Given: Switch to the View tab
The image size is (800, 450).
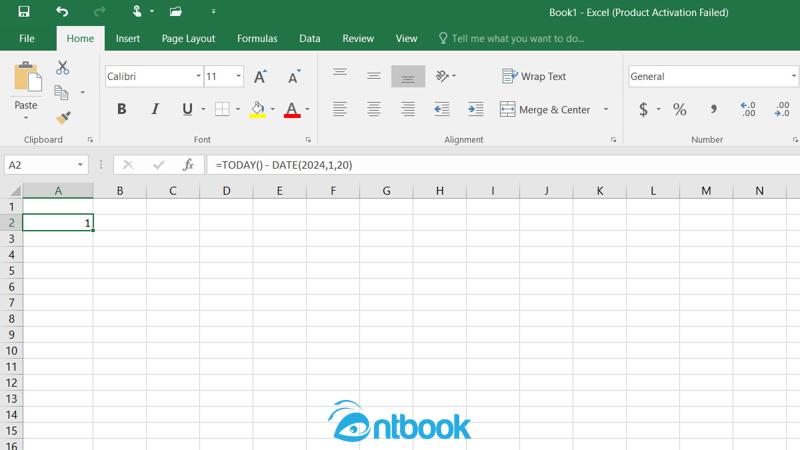Looking at the screenshot, I should pos(407,38).
